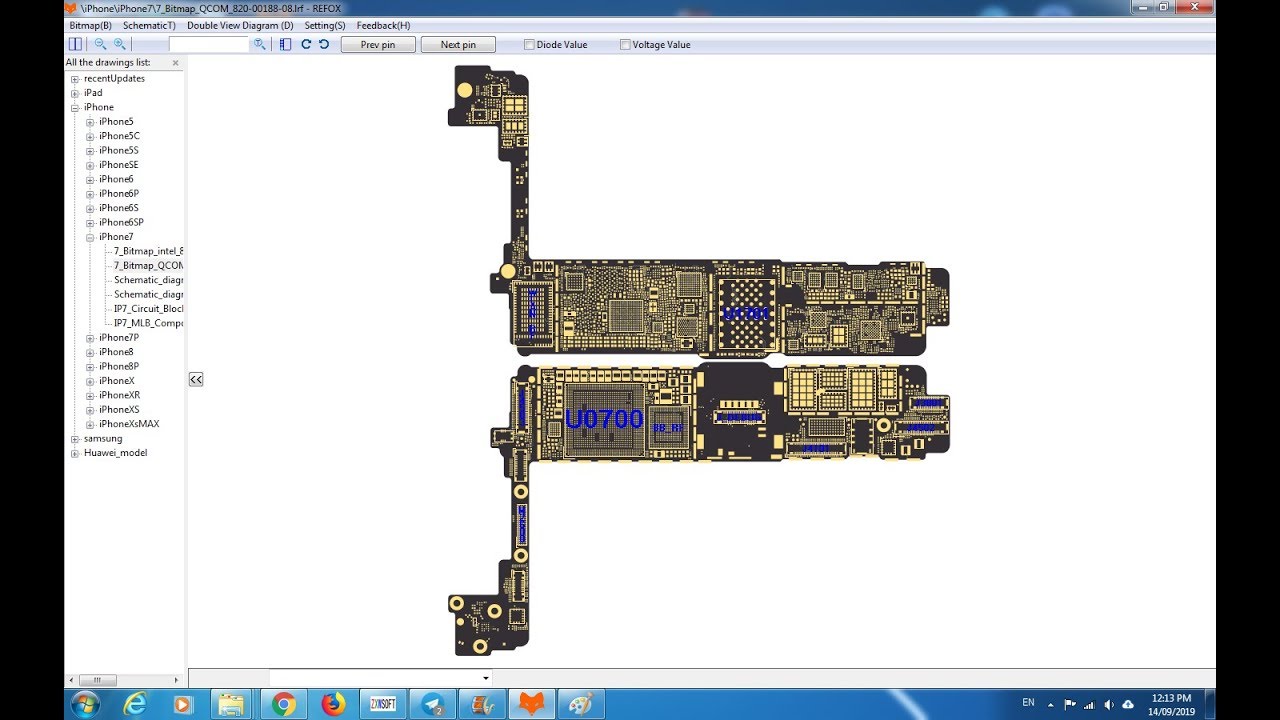Click the component search input field
The height and width of the screenshot is (720, 1280).
click(209, 44)
